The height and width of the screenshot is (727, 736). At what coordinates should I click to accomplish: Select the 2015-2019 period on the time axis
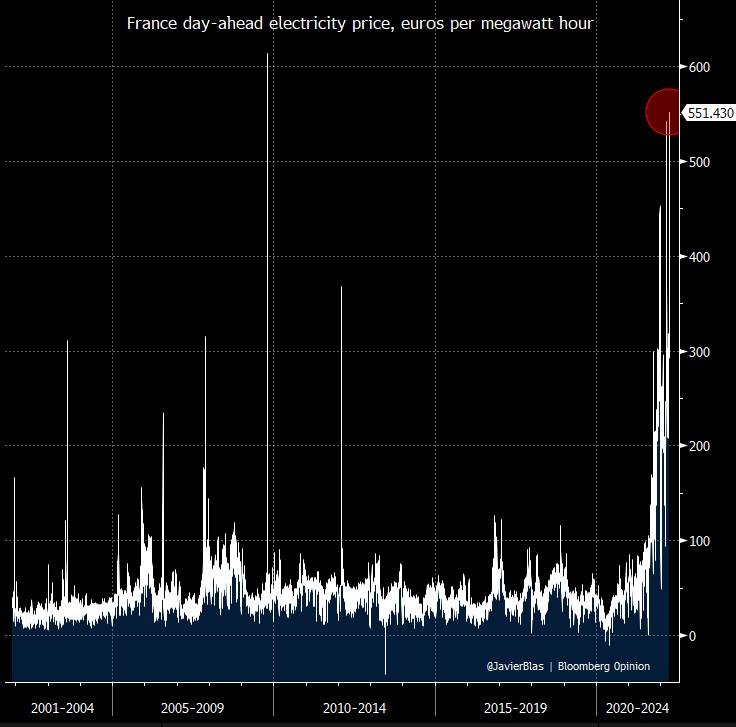(x=515, y=708)
